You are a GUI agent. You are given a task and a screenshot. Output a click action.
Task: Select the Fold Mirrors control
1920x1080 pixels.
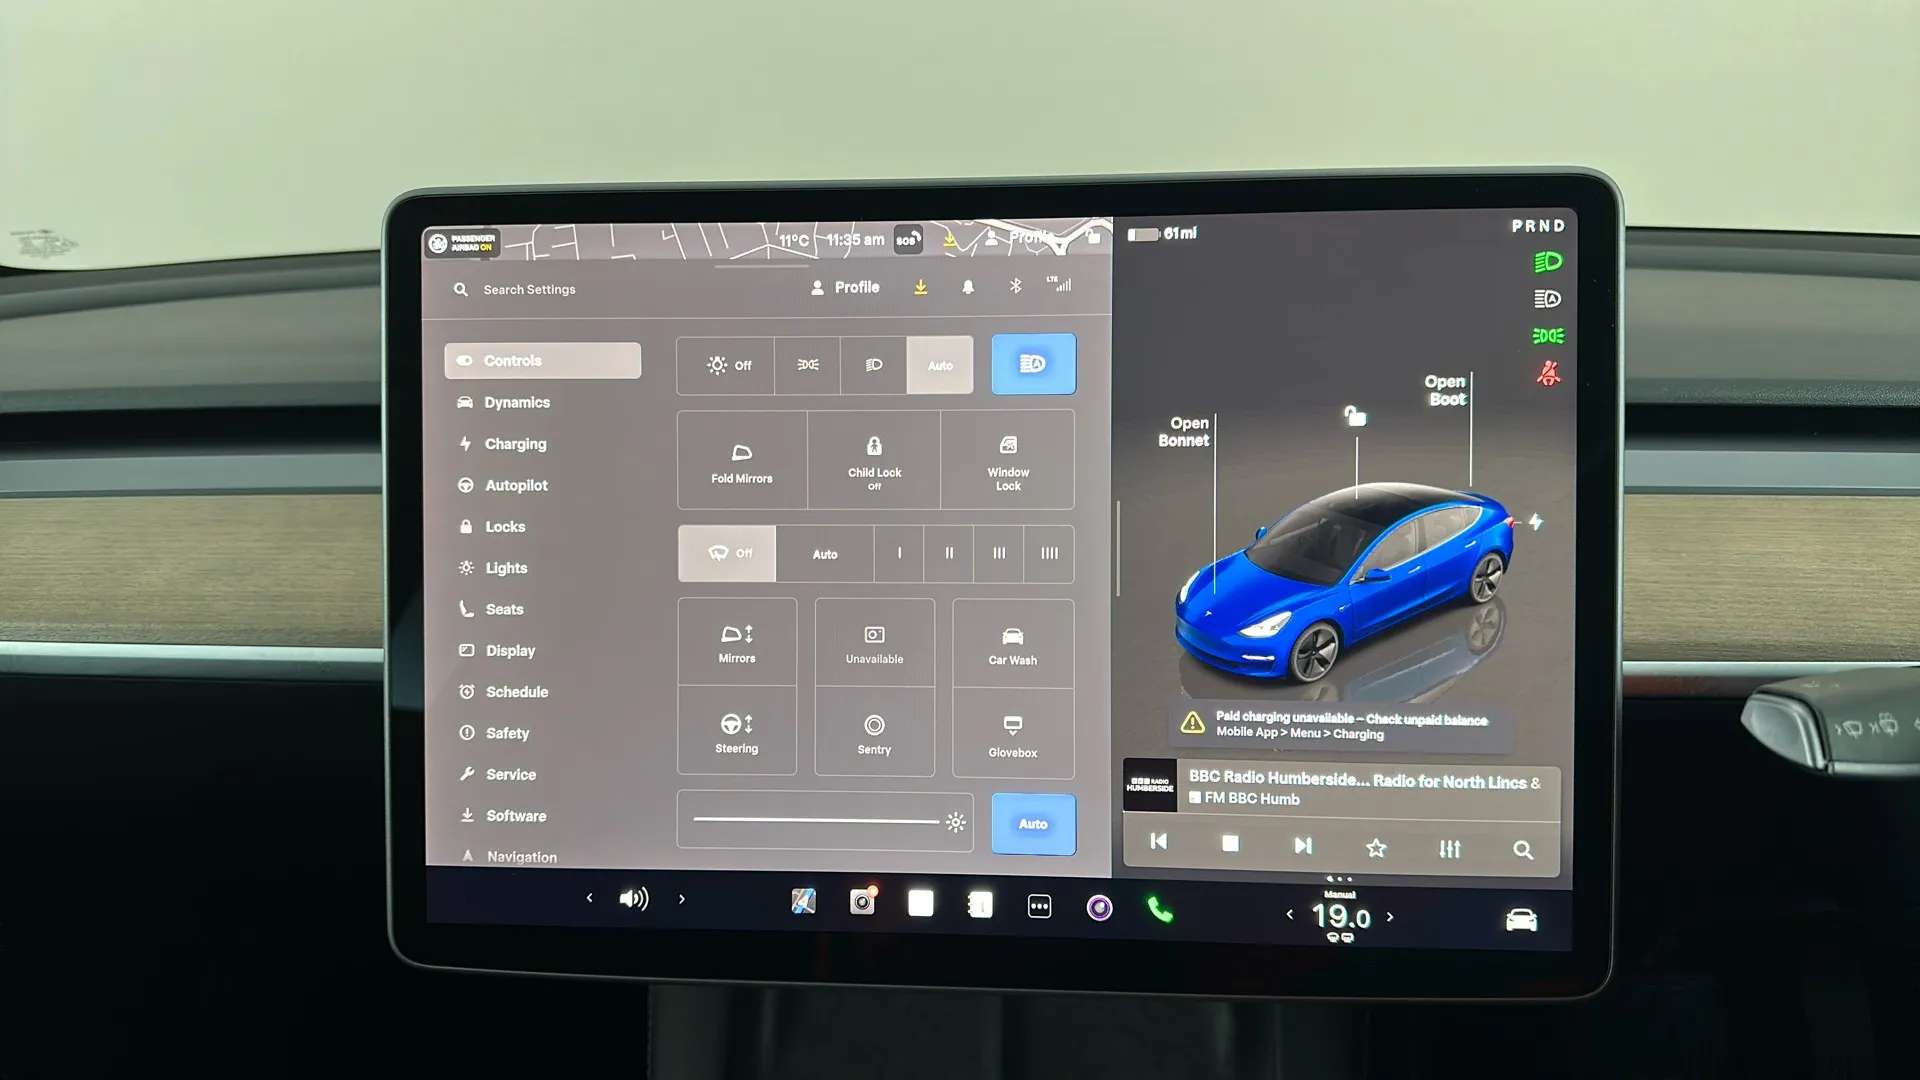click(741, 459)
